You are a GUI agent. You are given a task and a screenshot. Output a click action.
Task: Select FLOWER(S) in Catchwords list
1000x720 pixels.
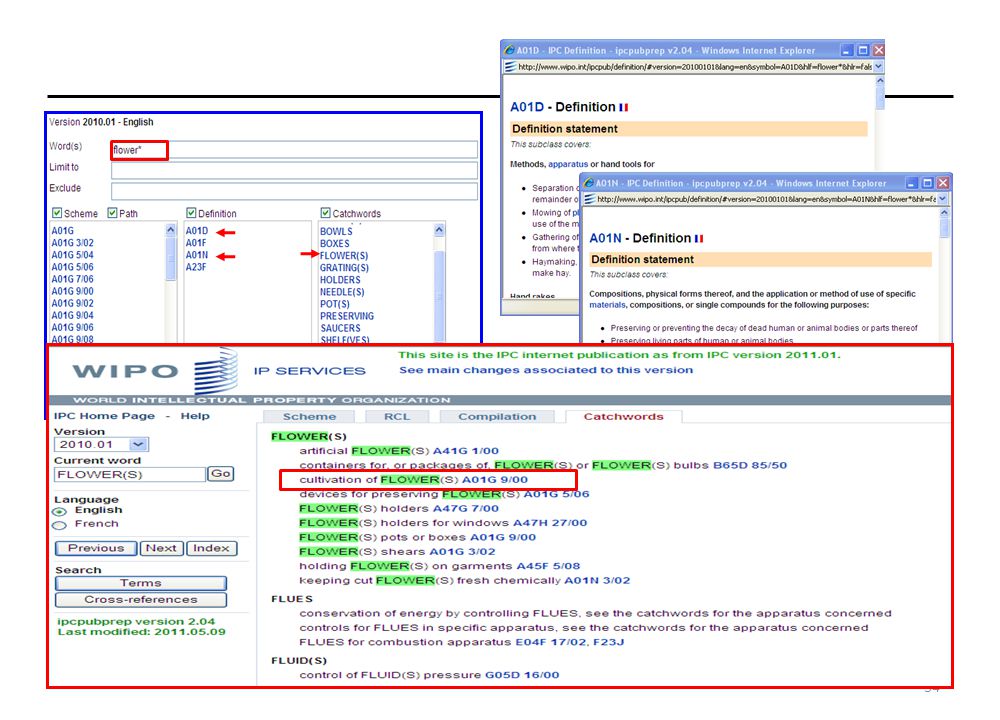(344, 256)
